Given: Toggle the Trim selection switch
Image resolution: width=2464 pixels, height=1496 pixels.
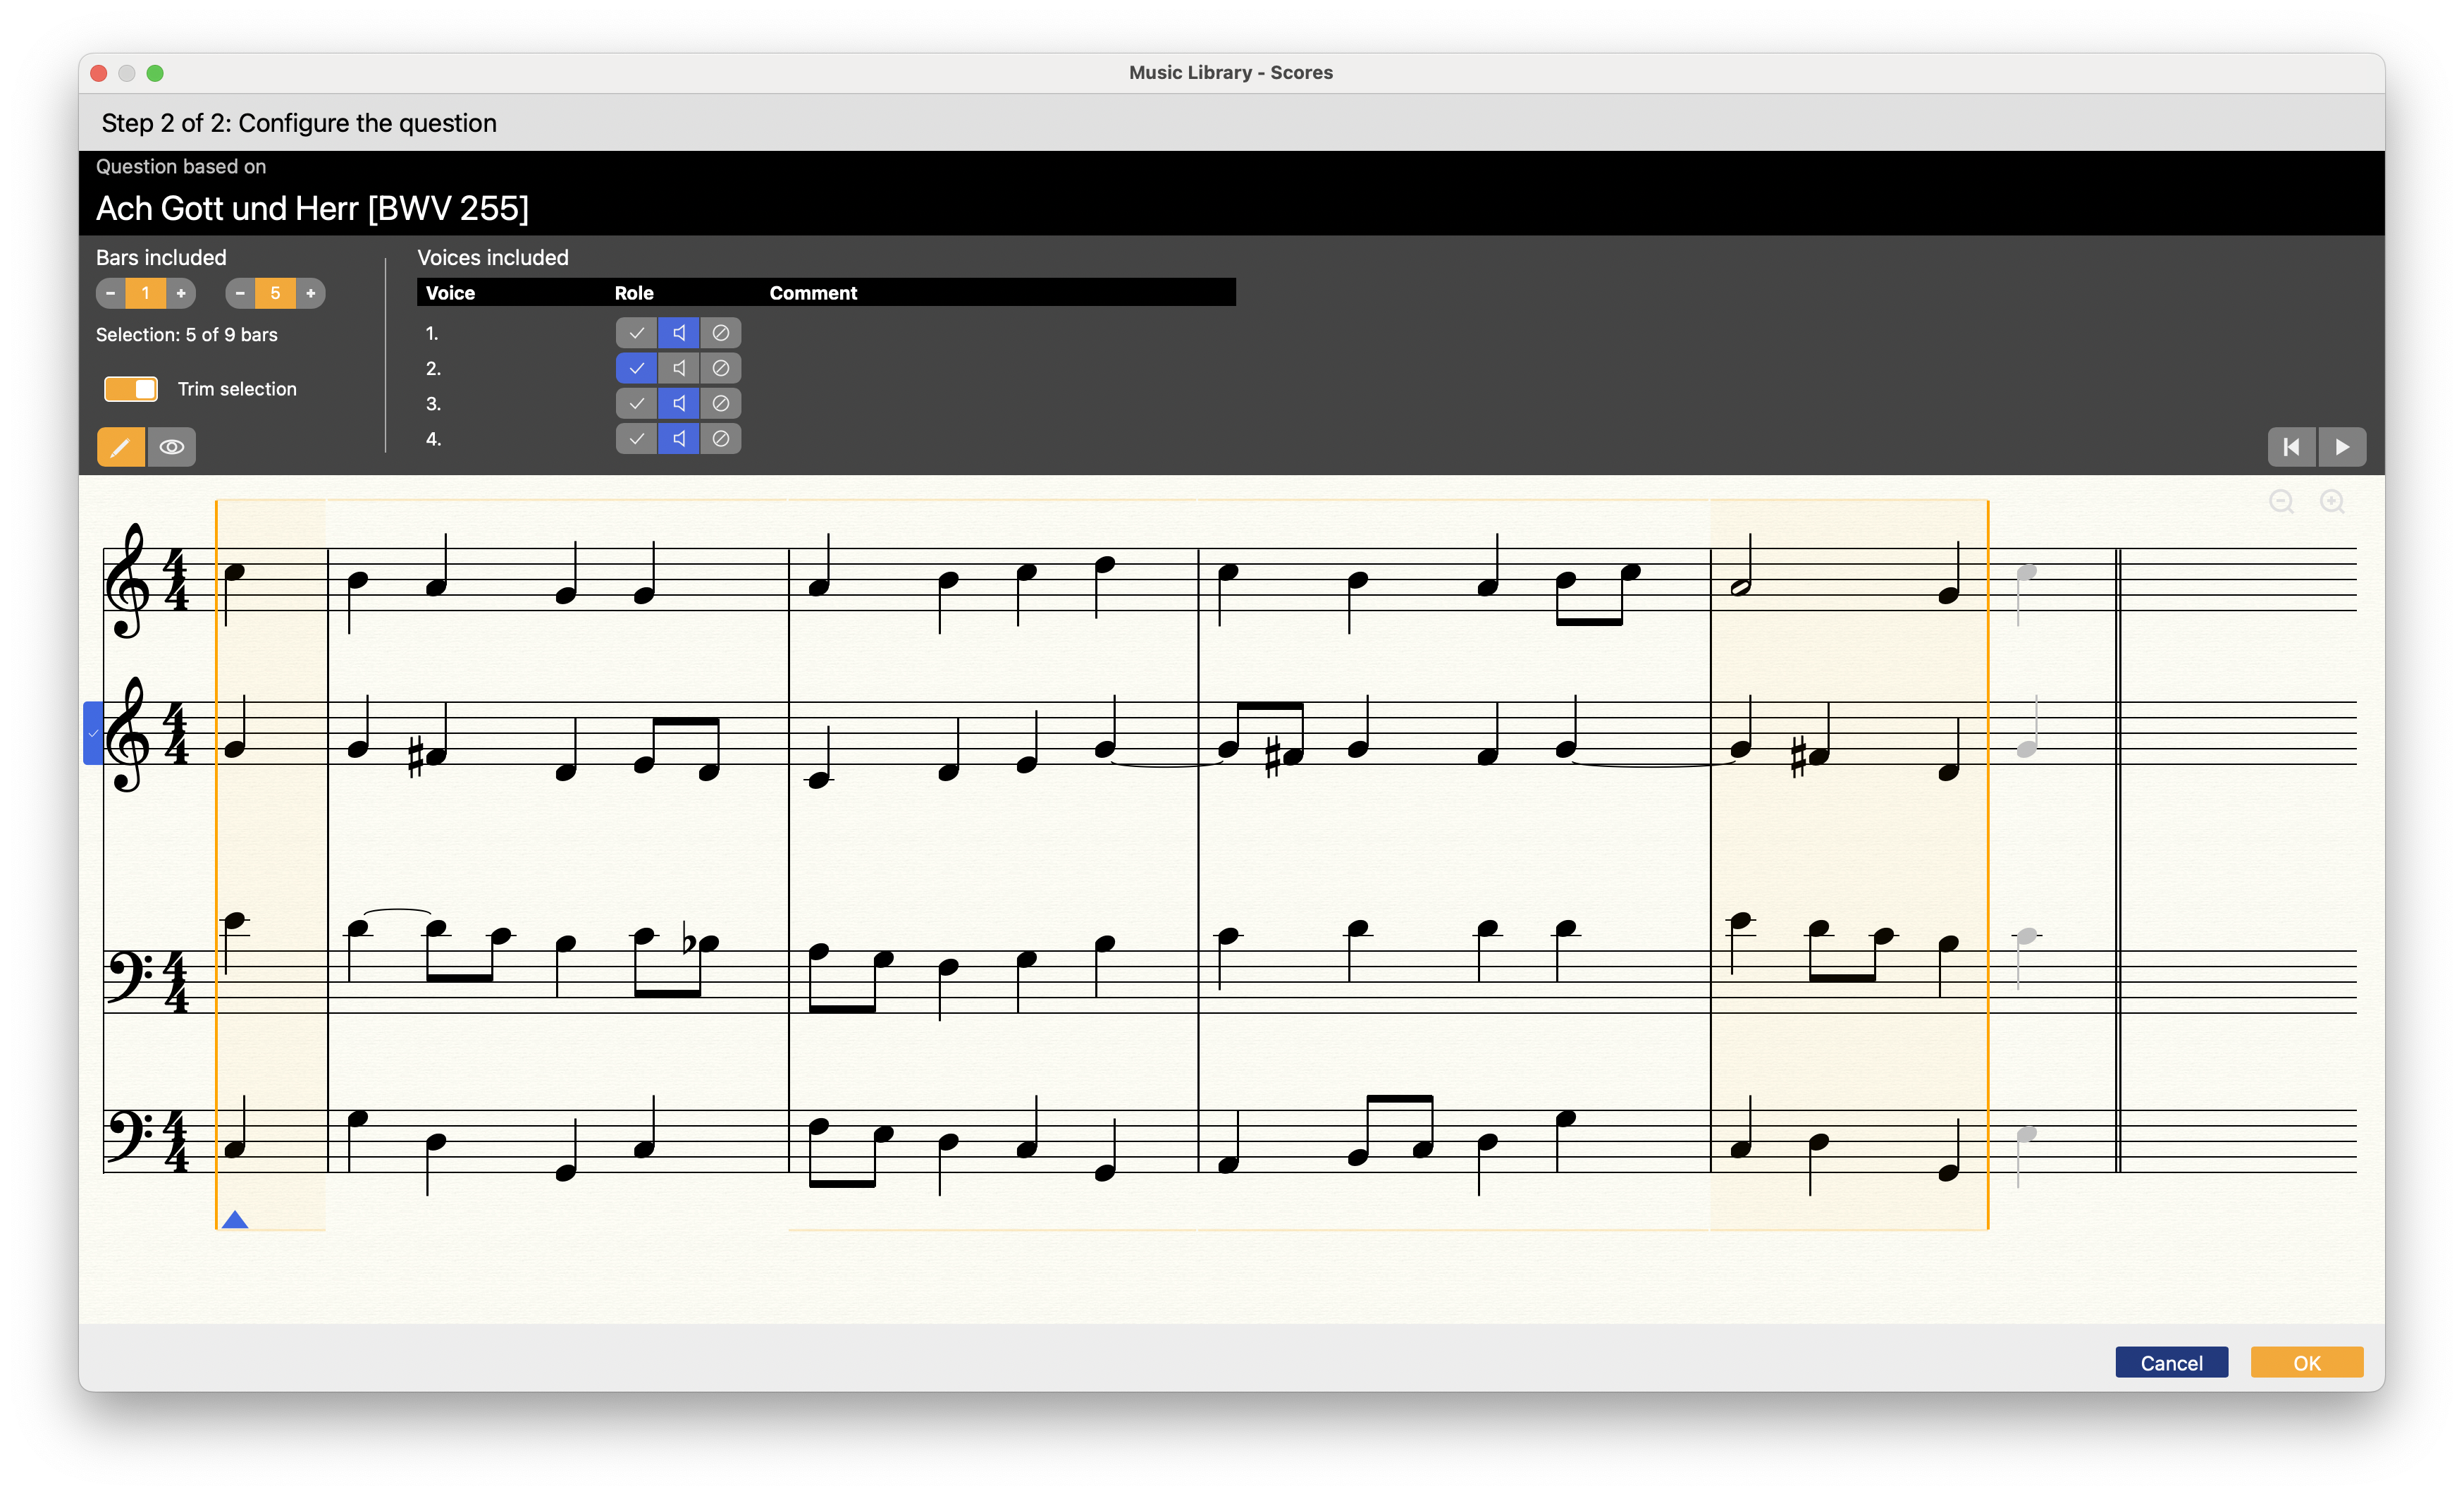Looking at the screenshot, I should click(x=131, y=389).
